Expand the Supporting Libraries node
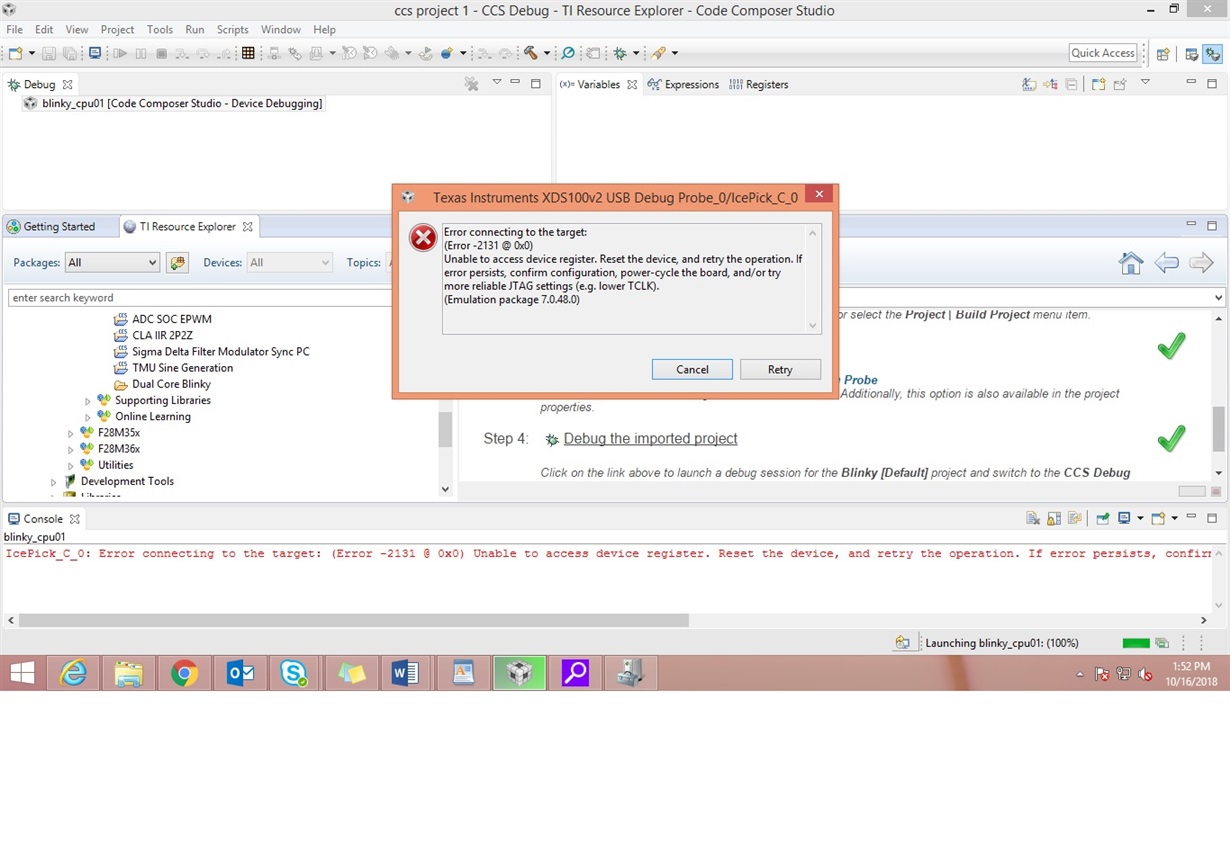1230x842 pixels. (x=87, y=400)
